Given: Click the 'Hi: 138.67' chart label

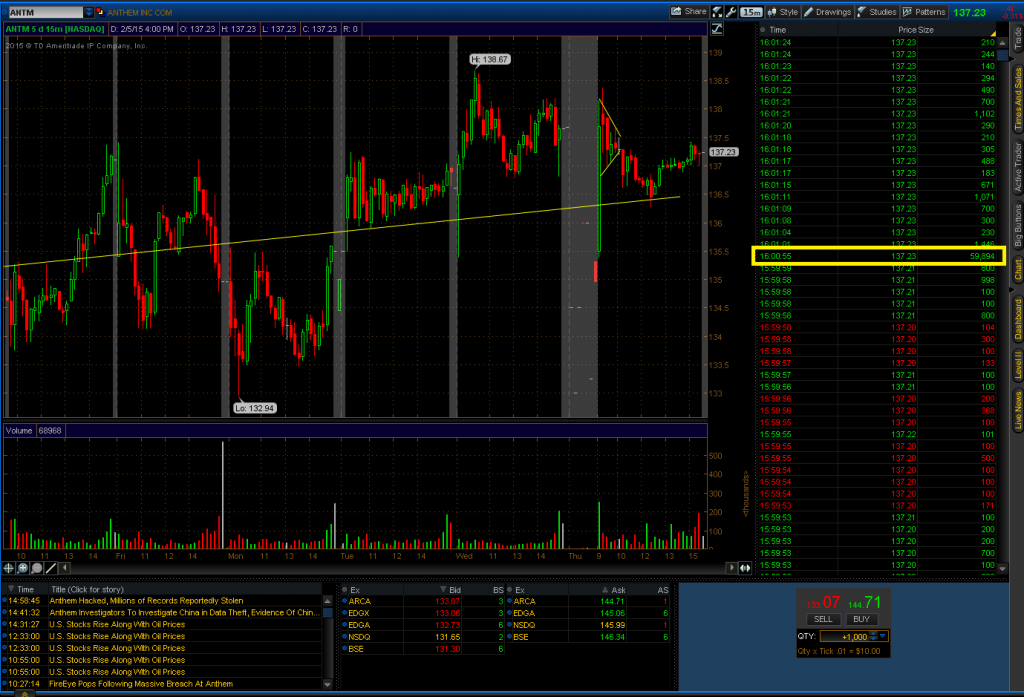Looking at the screenshot, I should [x=490, y=59].
